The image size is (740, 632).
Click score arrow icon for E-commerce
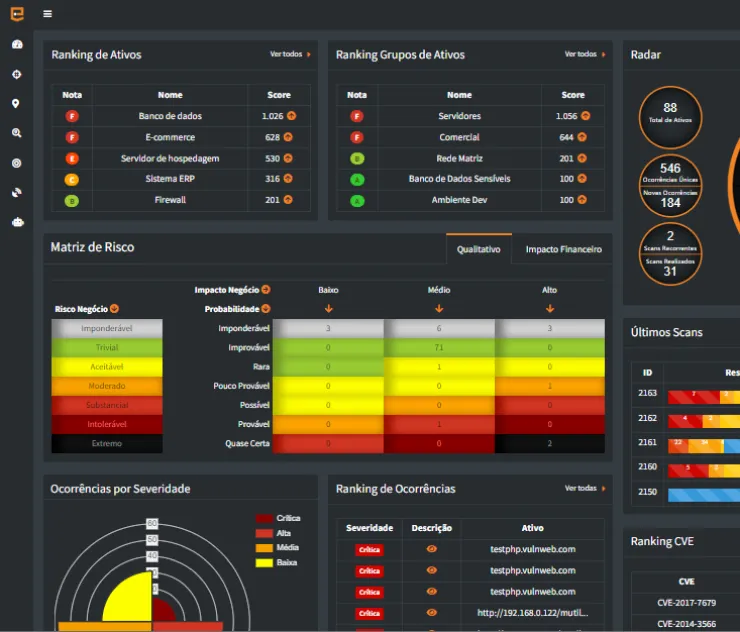(288, 137)
